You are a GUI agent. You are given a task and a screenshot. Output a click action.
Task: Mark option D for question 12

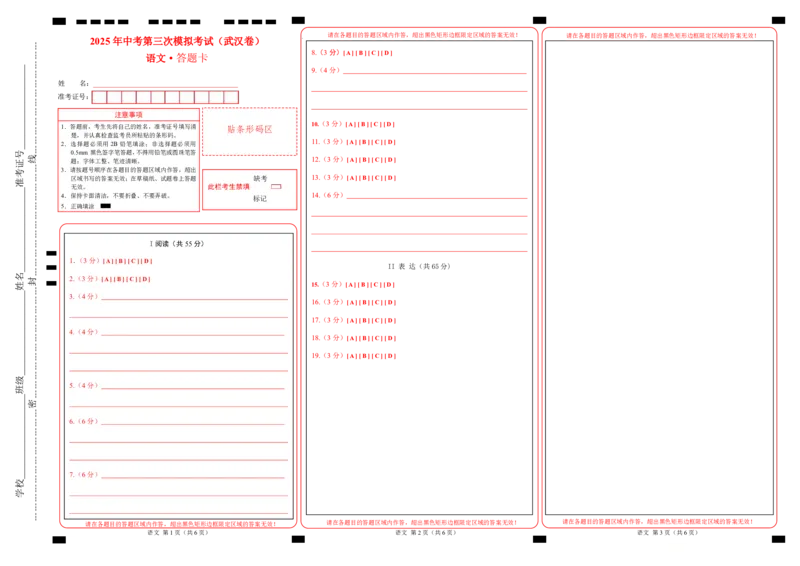point(390,160)
